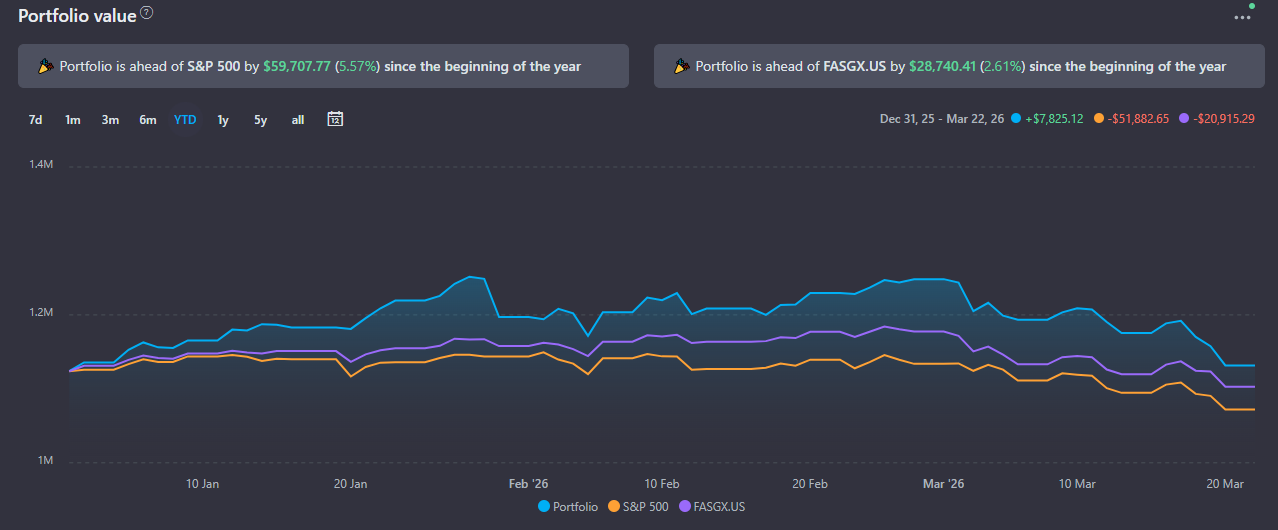Click the FASGX.US comparison banner
This screenshot has width=1278, height=530.
point(959,66)
